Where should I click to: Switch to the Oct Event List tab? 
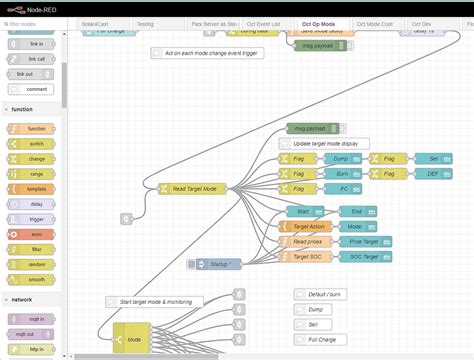coord(263,24)
